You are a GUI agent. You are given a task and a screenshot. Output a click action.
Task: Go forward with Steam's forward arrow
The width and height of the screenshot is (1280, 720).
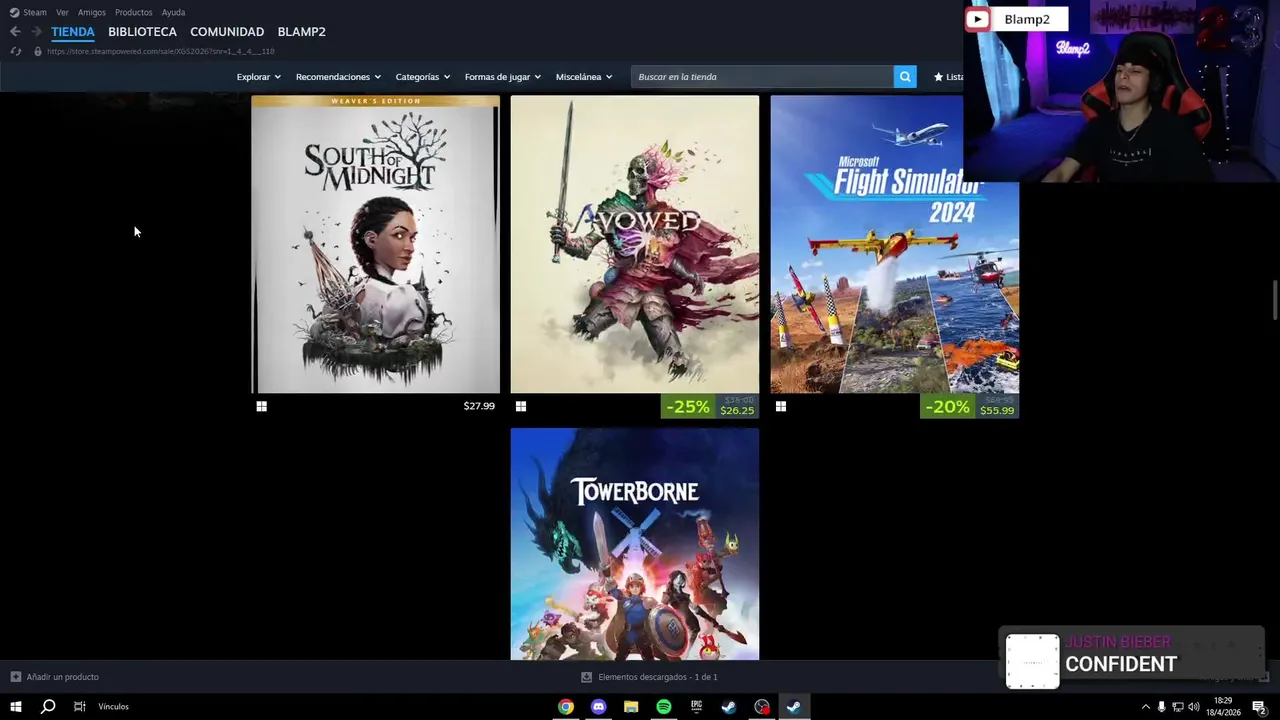tap(36, 32)
